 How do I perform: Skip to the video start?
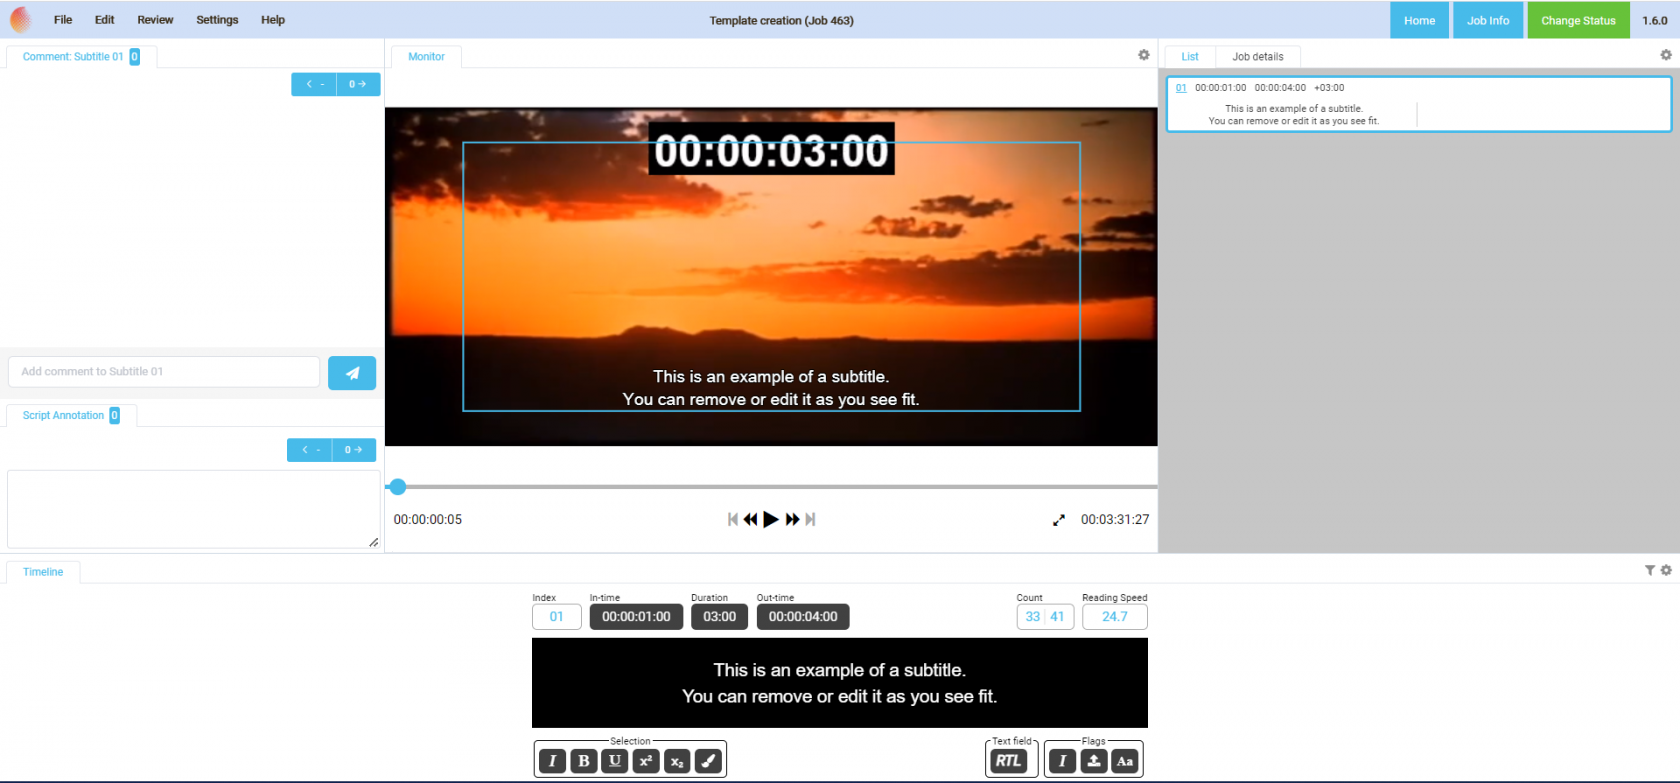733,519
